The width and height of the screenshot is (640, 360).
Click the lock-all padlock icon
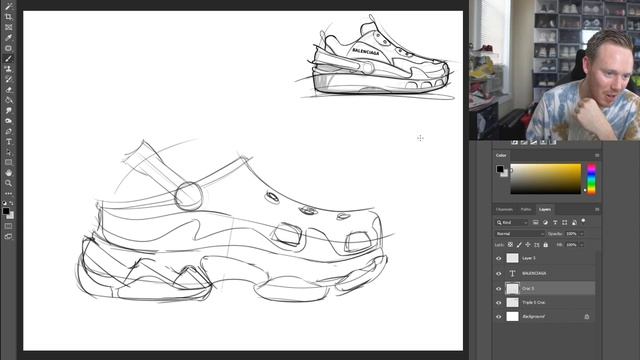click(x=546, y=244)
